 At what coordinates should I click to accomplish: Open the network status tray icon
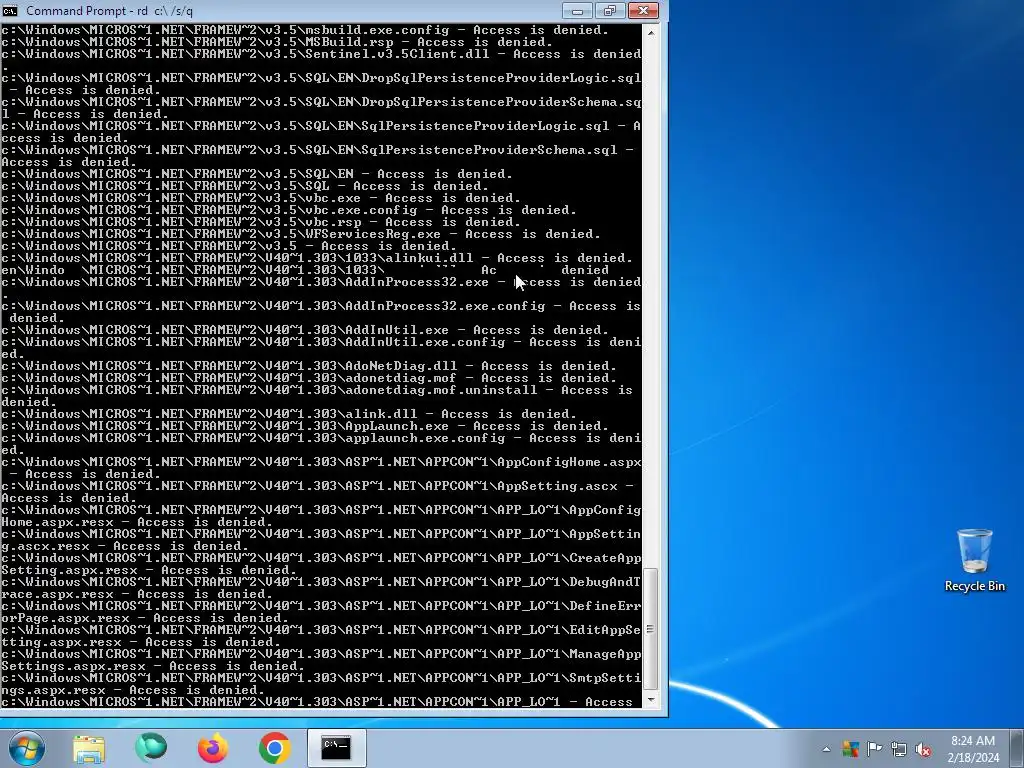(x=899, y=749)
